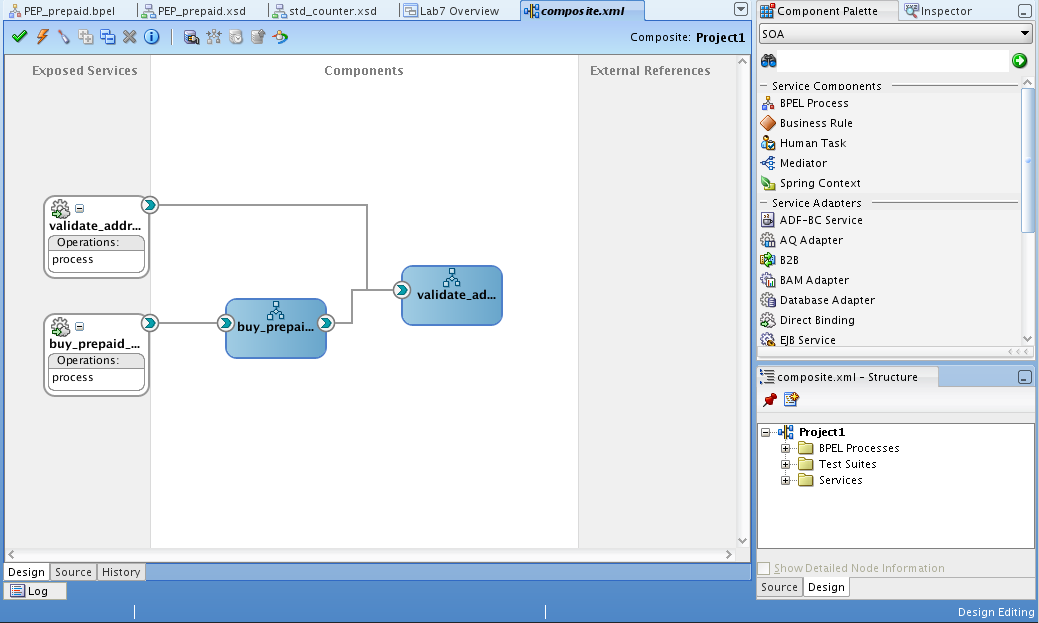
Task: Switch to PEP_prepaid.bpel tab
Action: point(62,11)
